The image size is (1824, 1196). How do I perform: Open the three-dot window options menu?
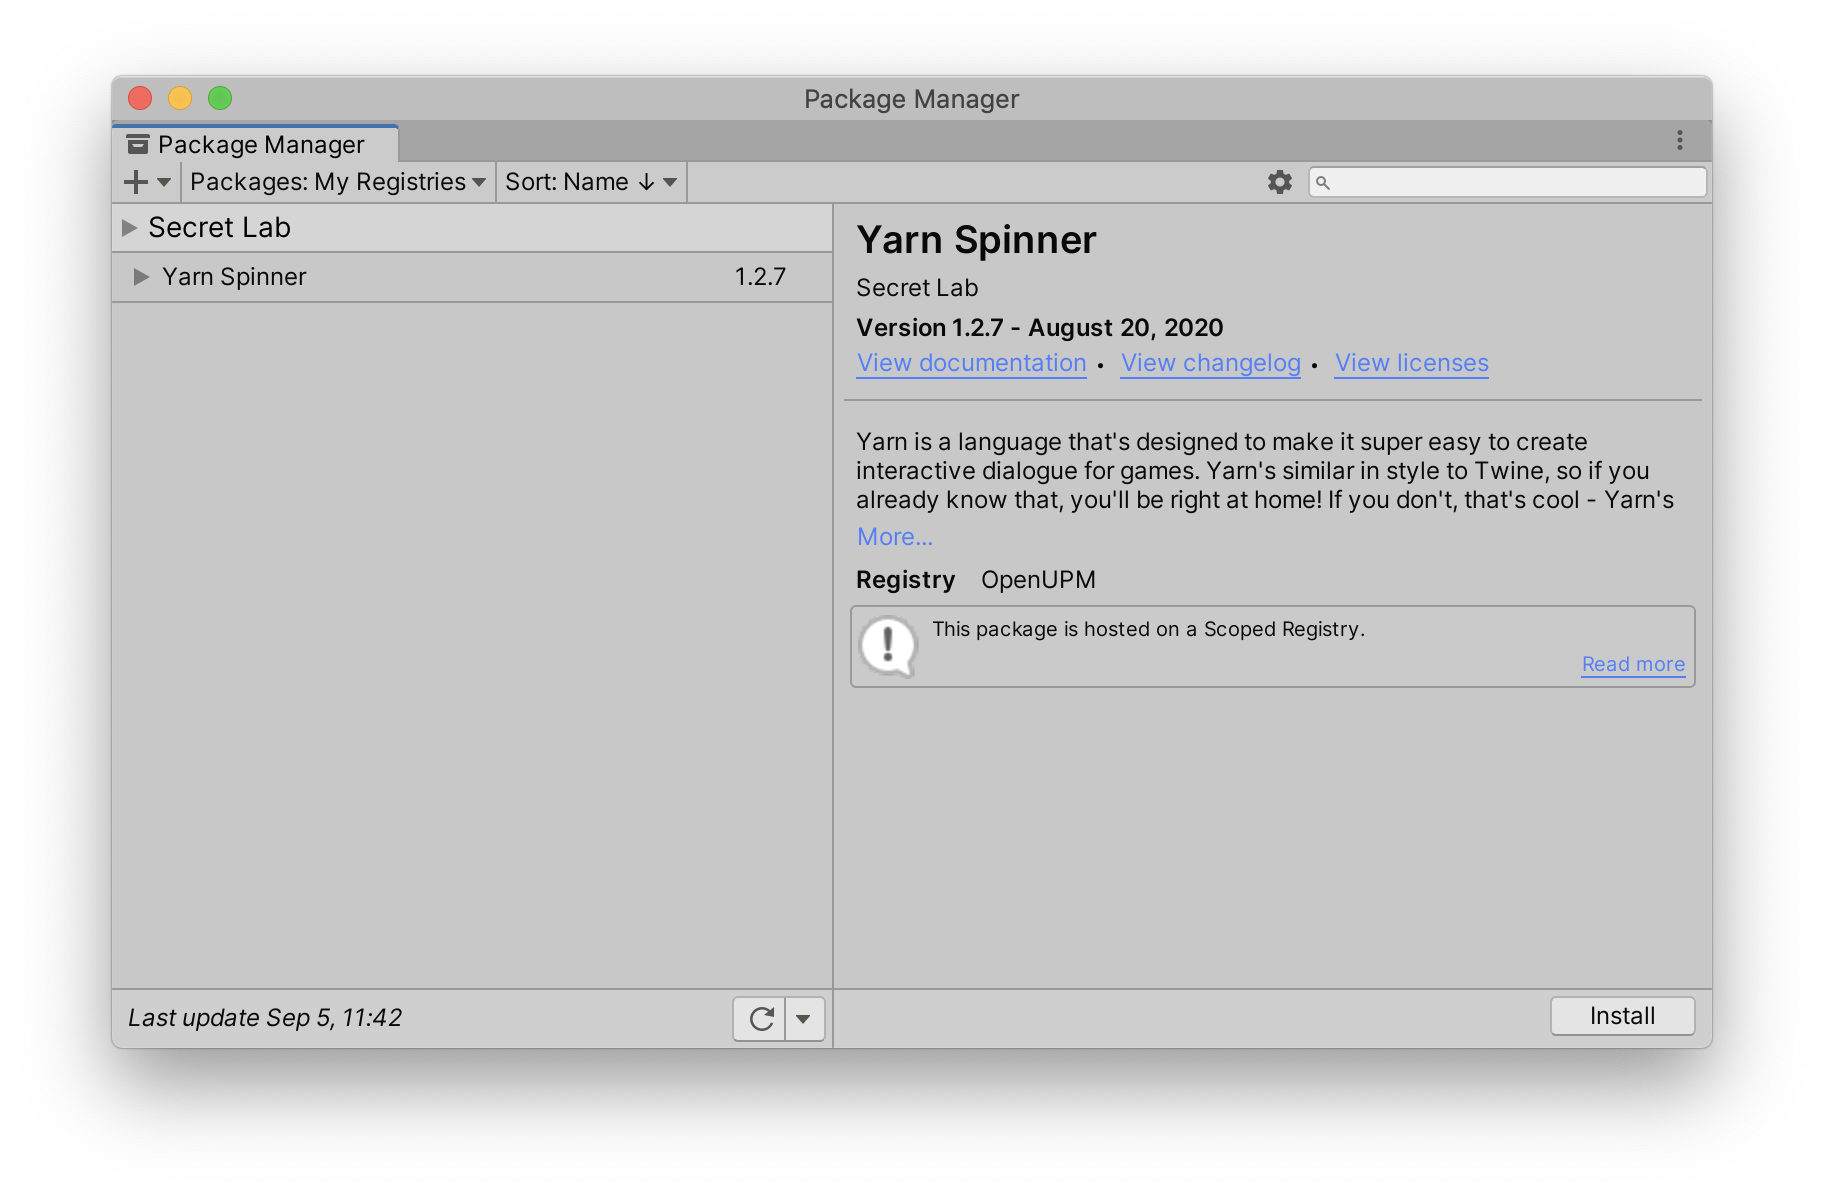[x=1679, y=140]
